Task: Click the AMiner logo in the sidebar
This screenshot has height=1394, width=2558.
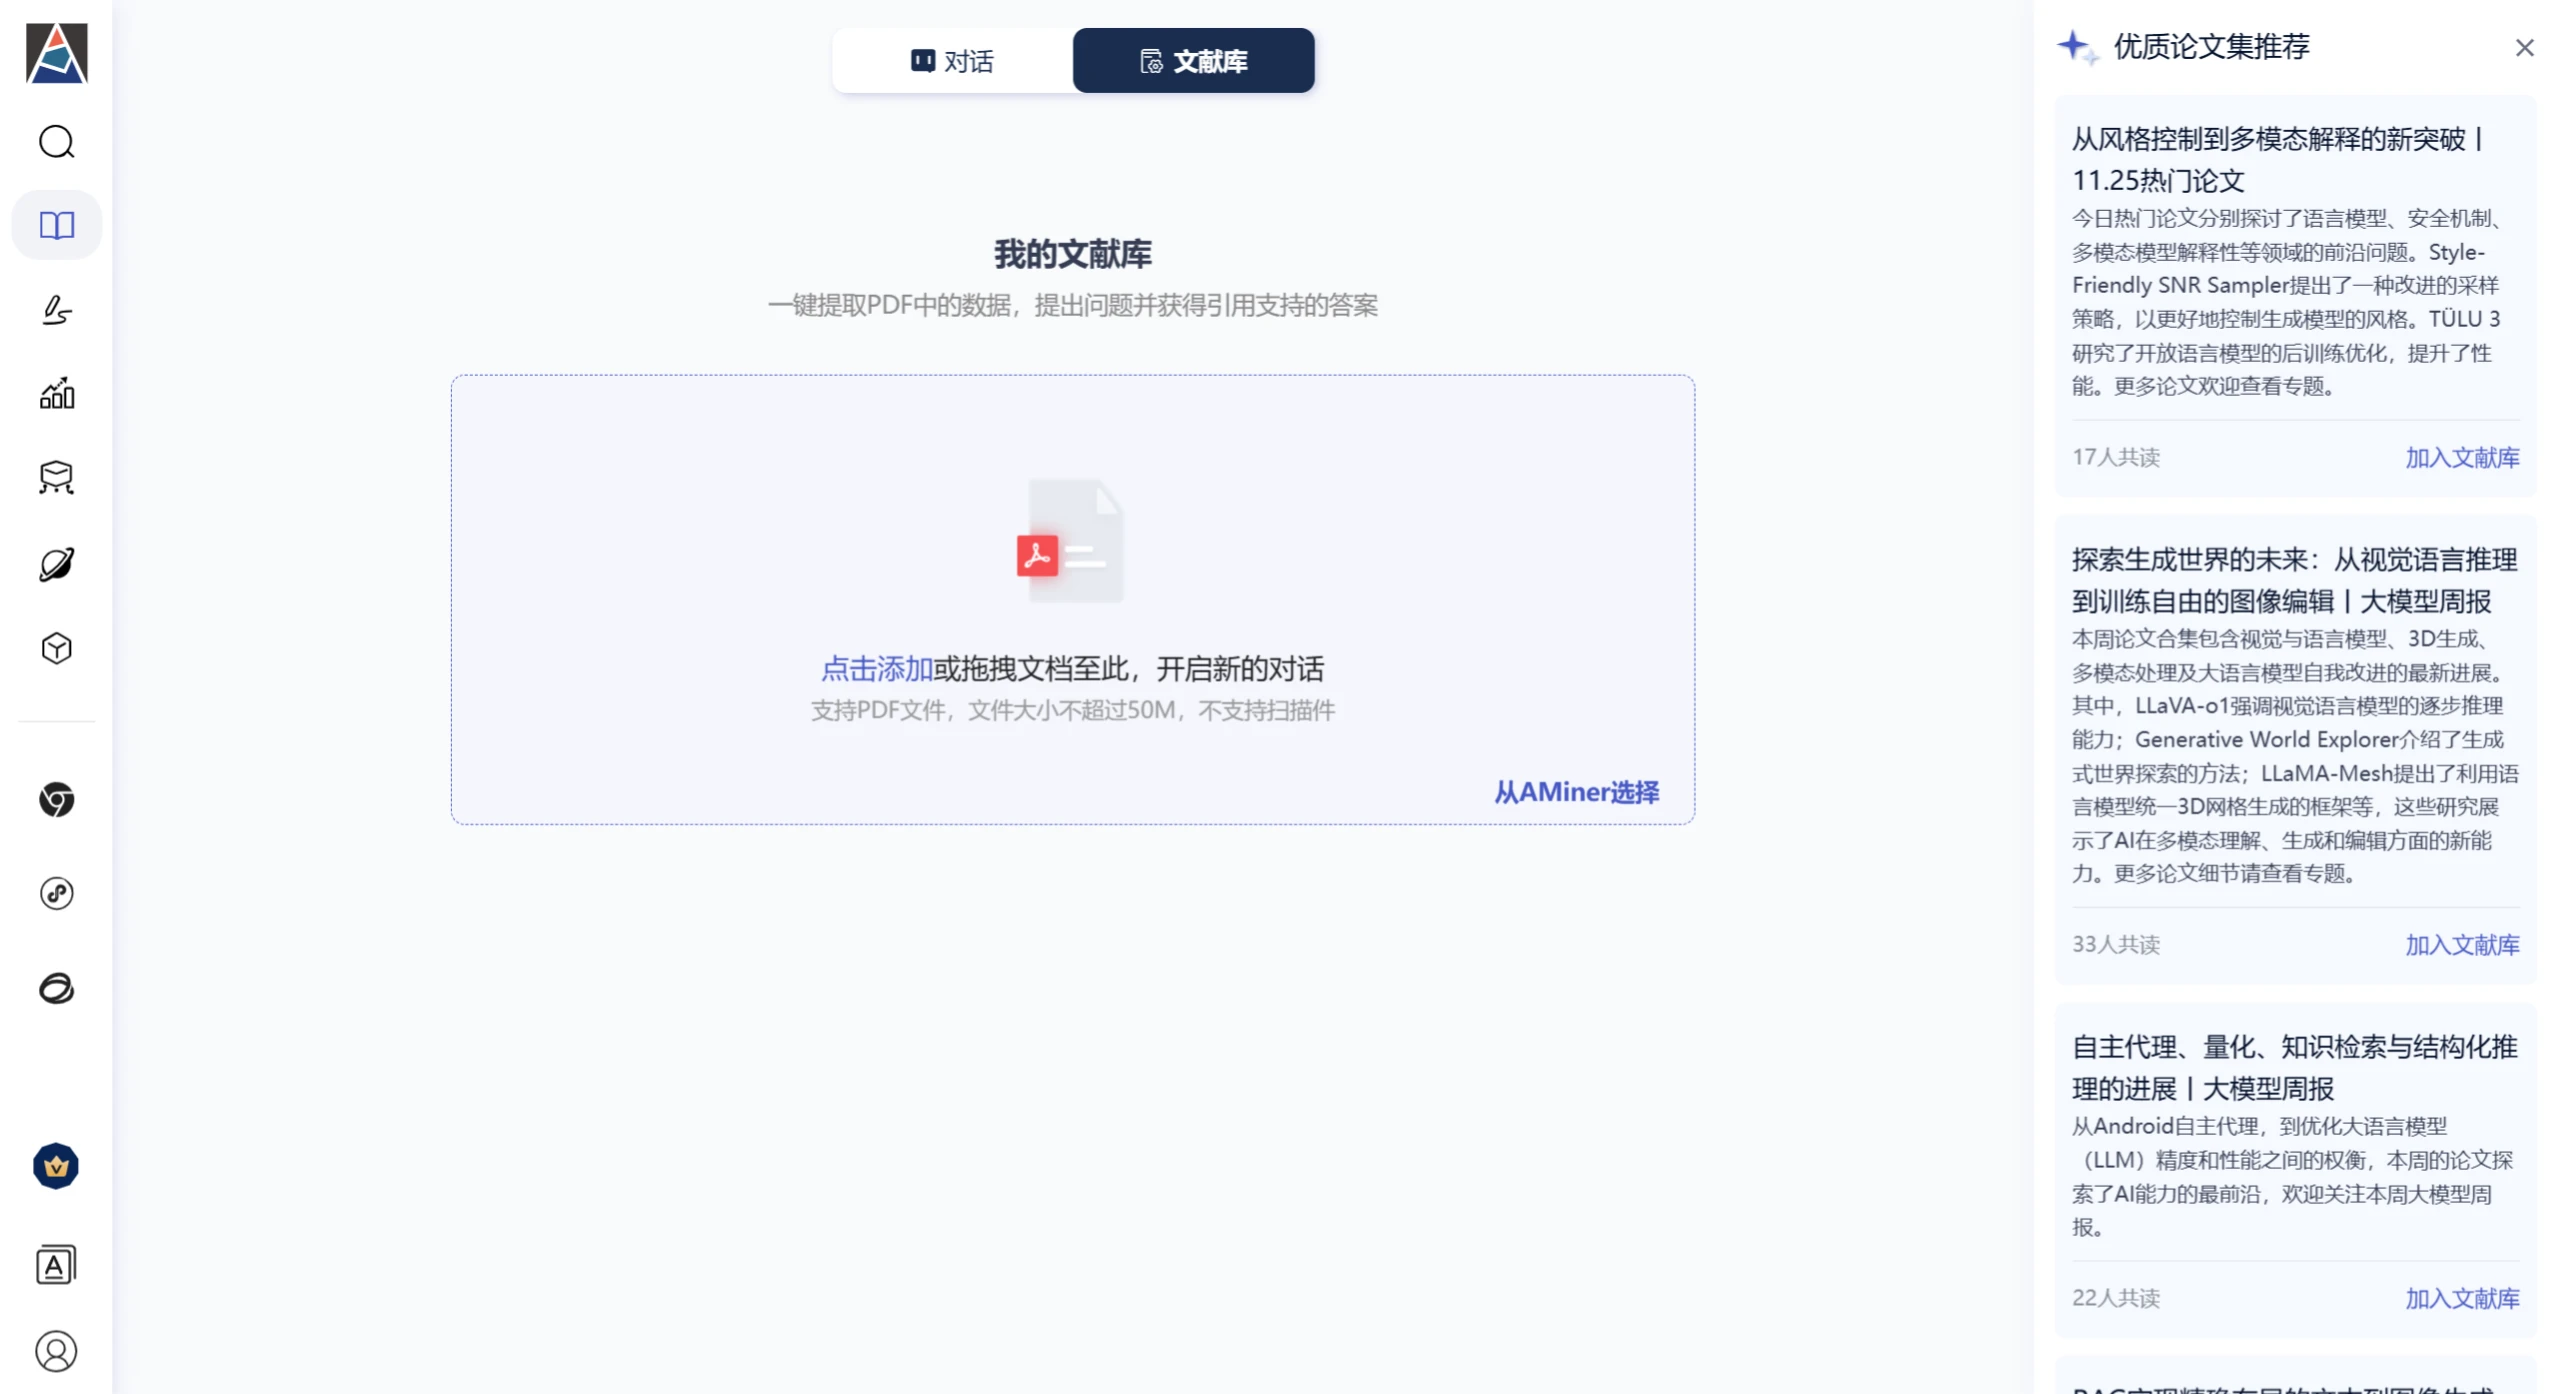Action: [x=56, y=53]
